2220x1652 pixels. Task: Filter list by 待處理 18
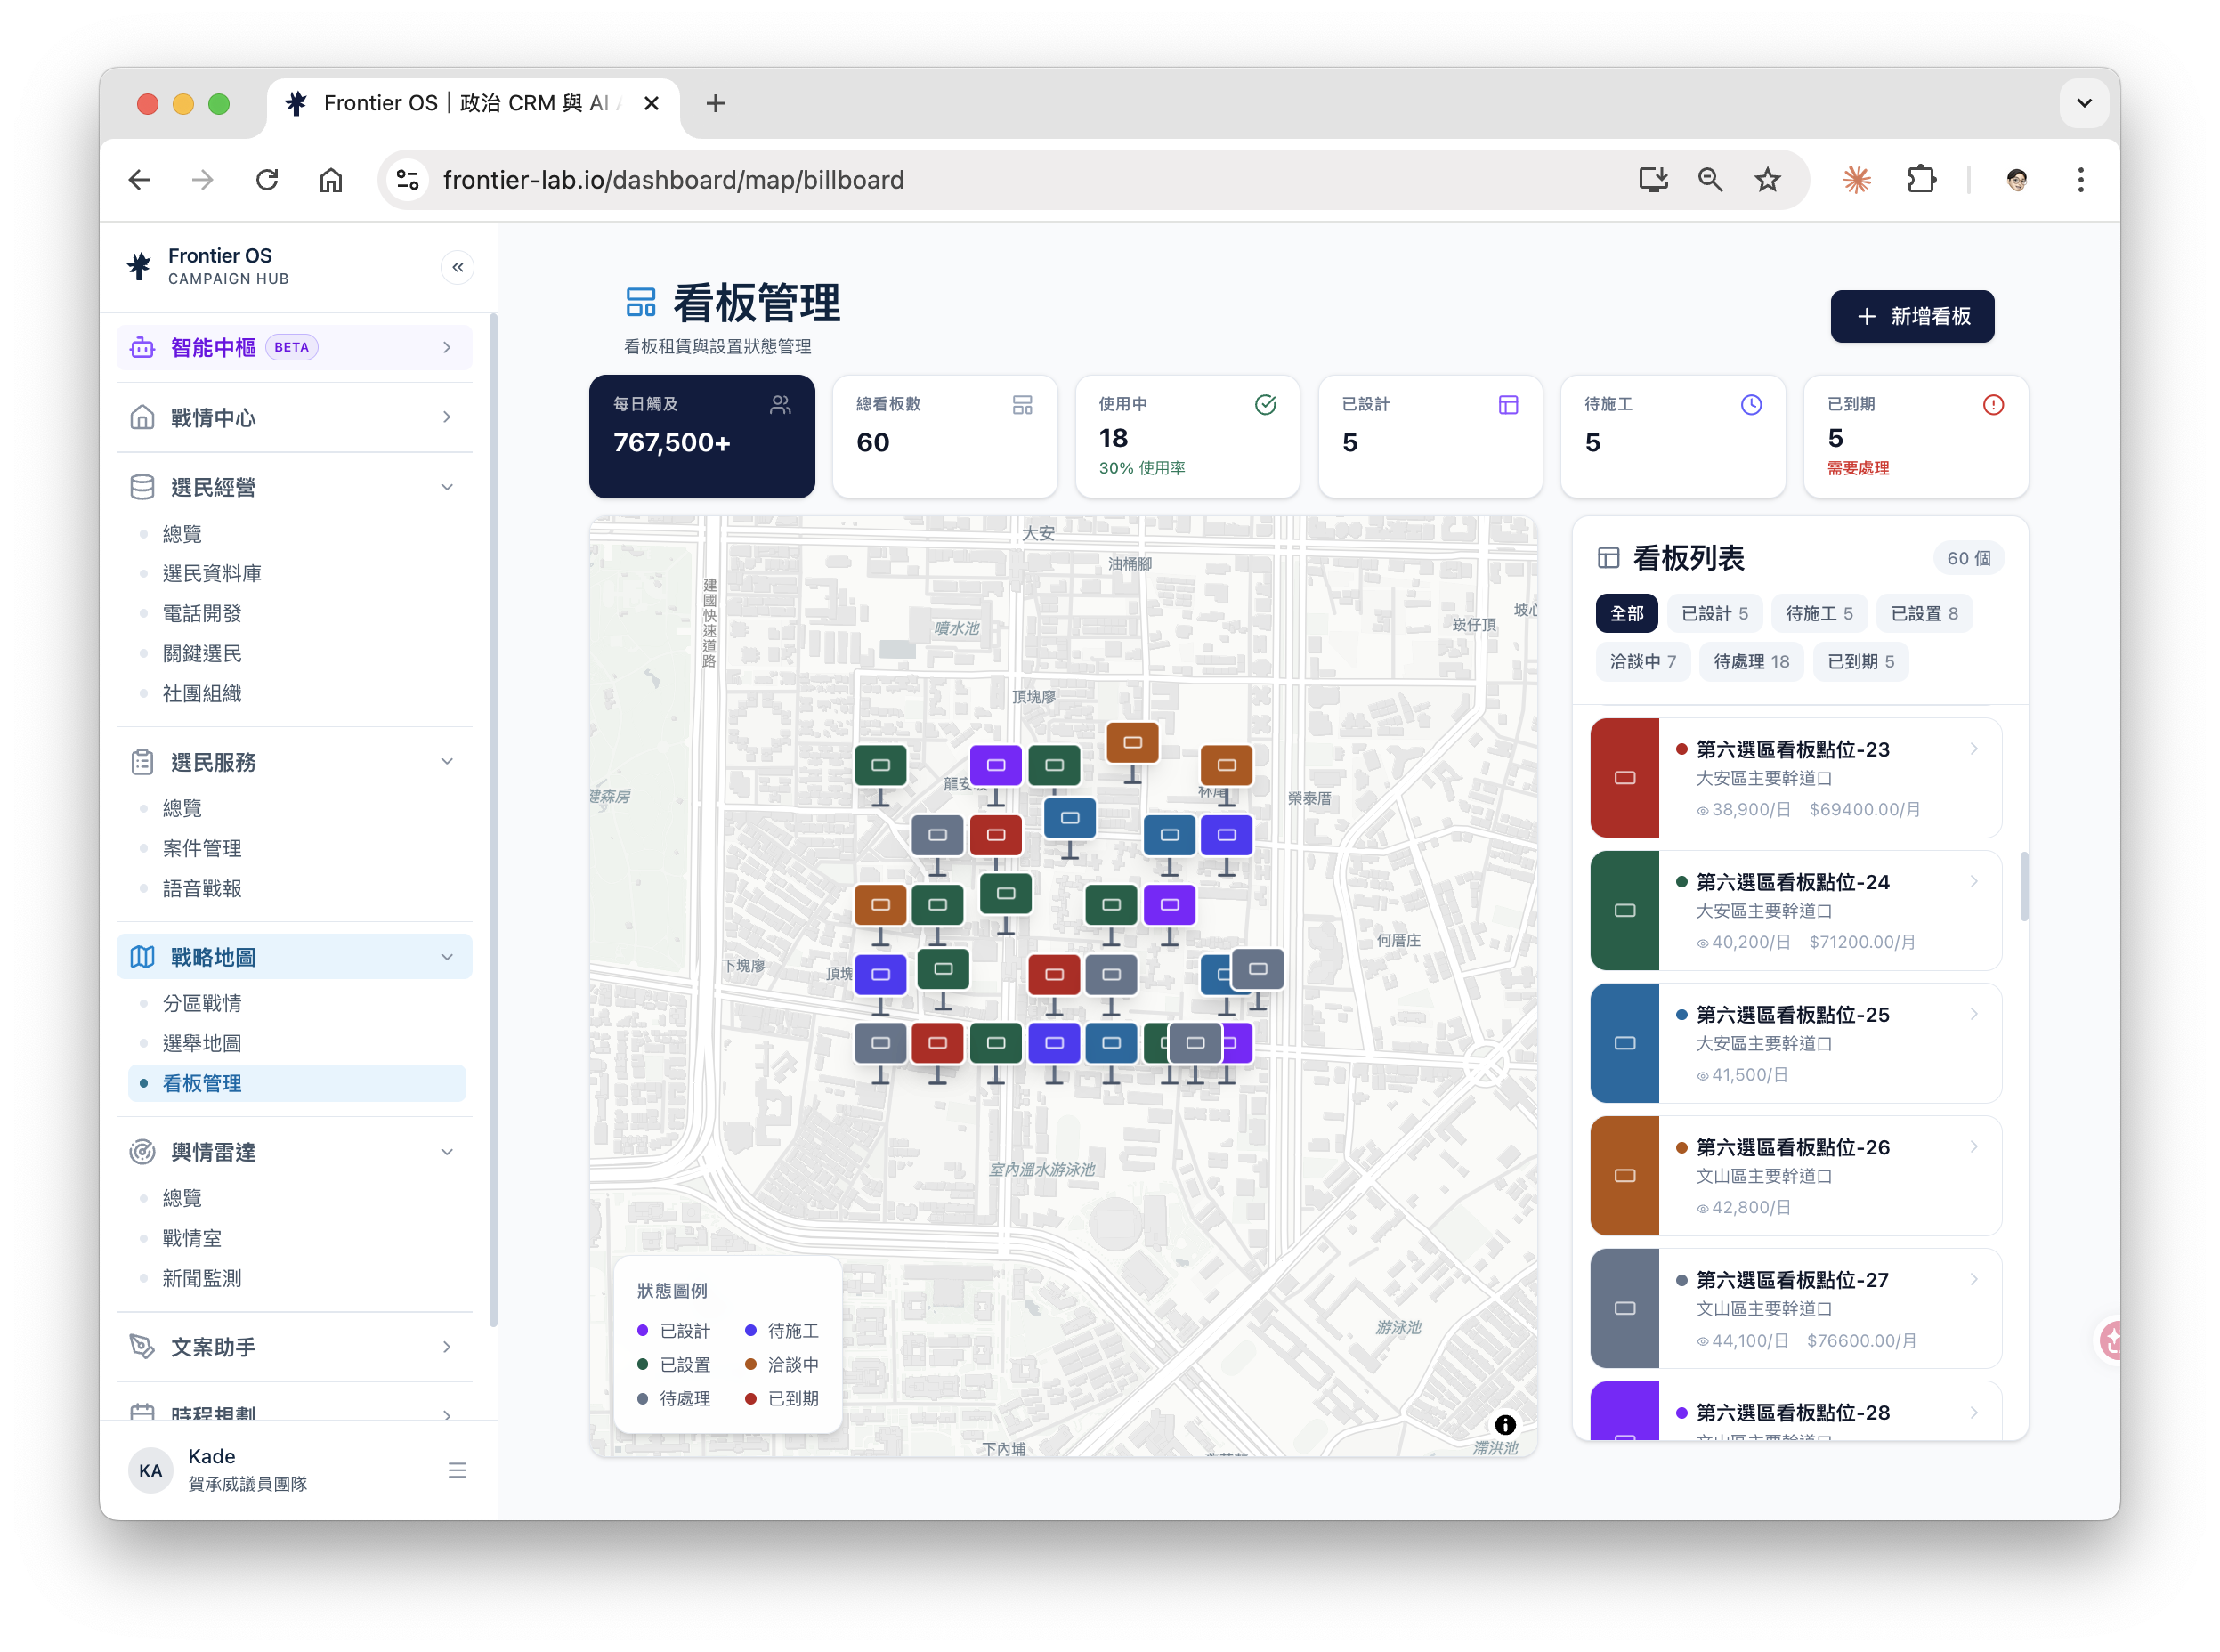[x=1751, y=661]
